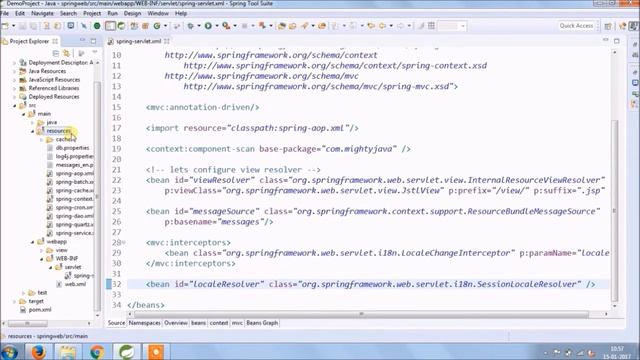Collapse the mvc:interceptors fold on line 28
The height and width of the screenshot is (360, 640).
pos(124,242)
